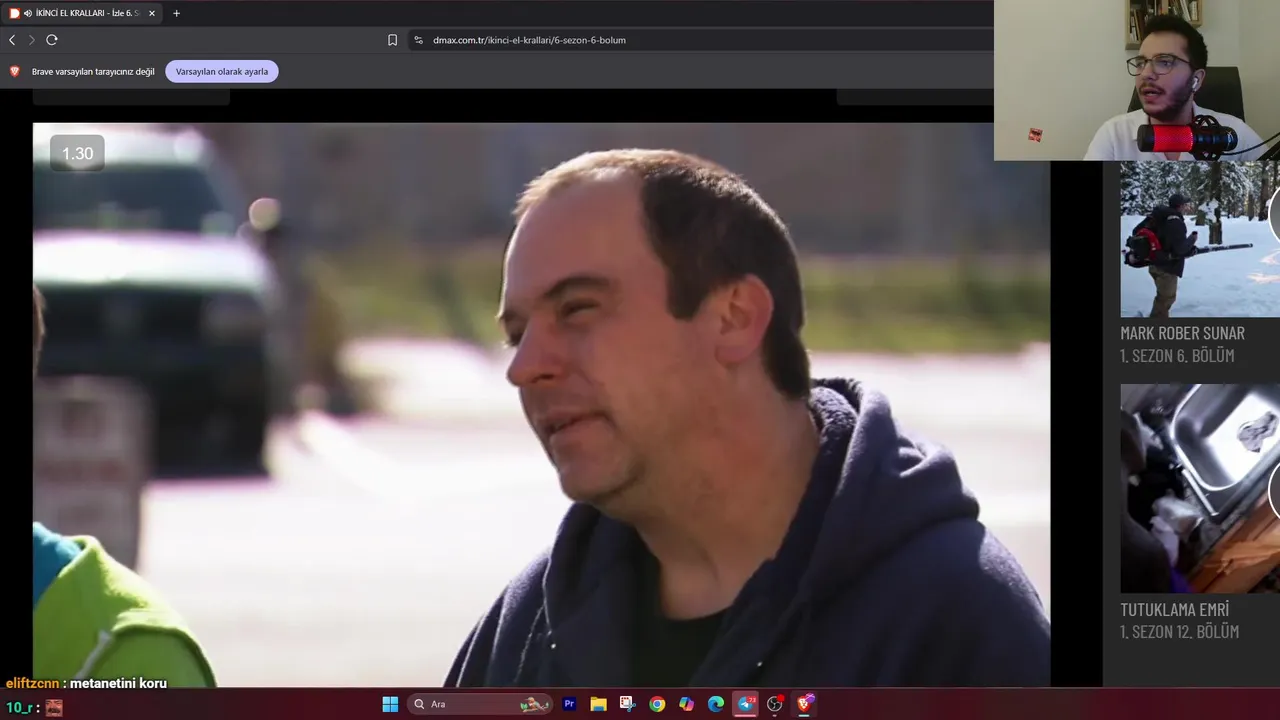
Task: Click the main video player area
Action: coord(541,404)
